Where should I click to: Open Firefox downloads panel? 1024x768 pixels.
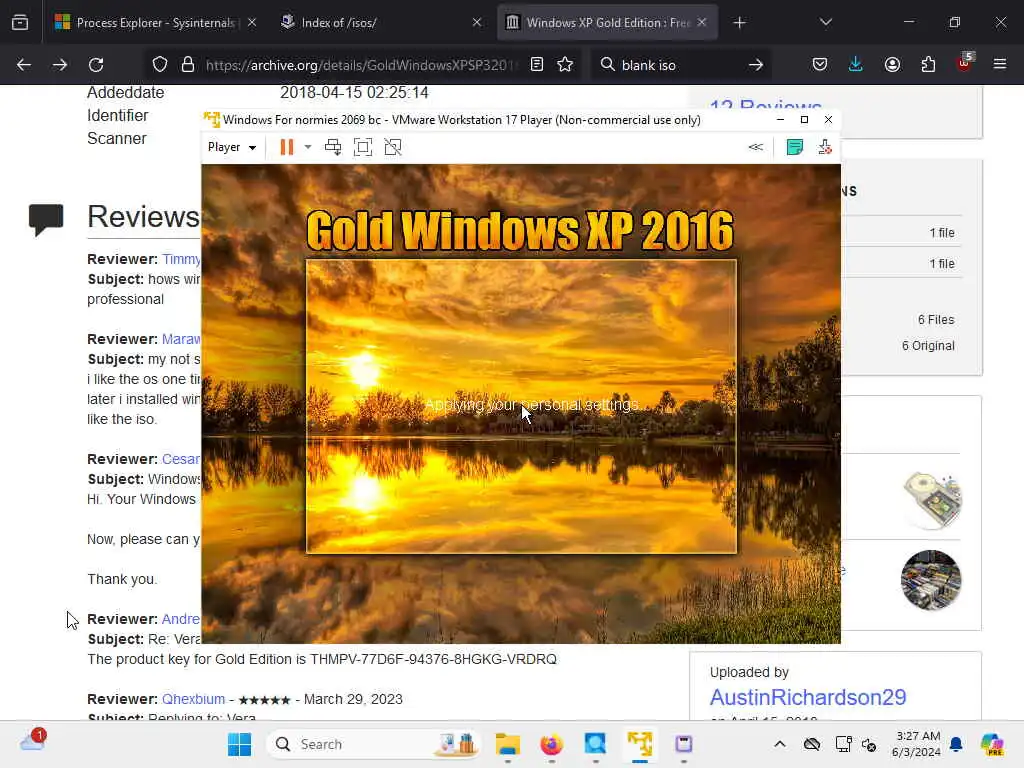856,64
